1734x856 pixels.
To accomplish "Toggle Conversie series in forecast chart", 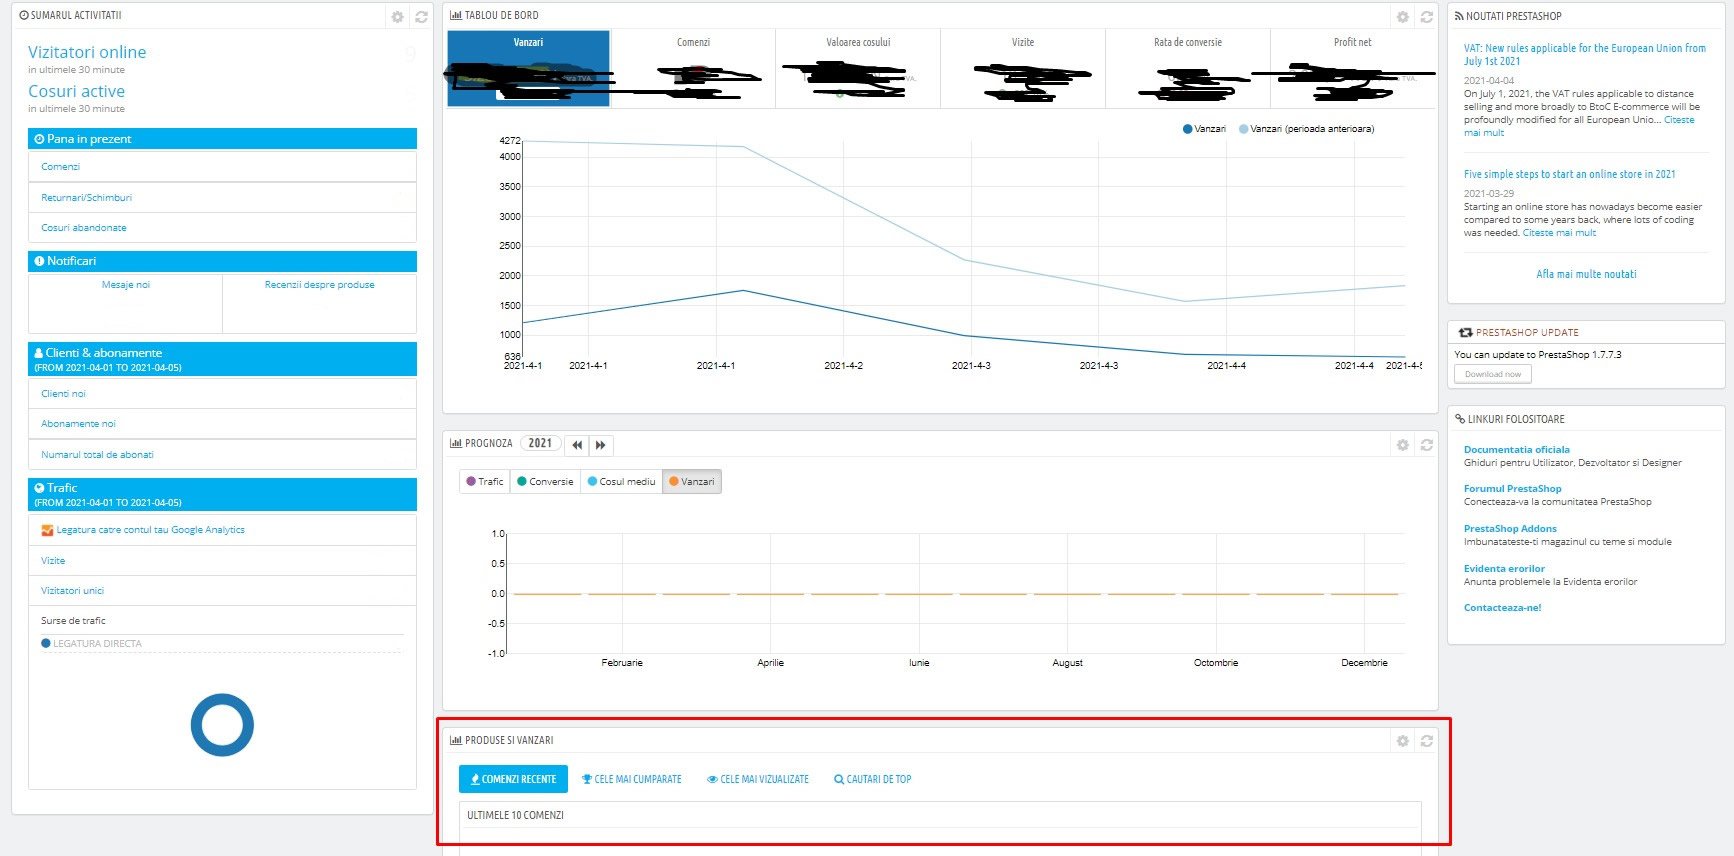I will (546, 482).
